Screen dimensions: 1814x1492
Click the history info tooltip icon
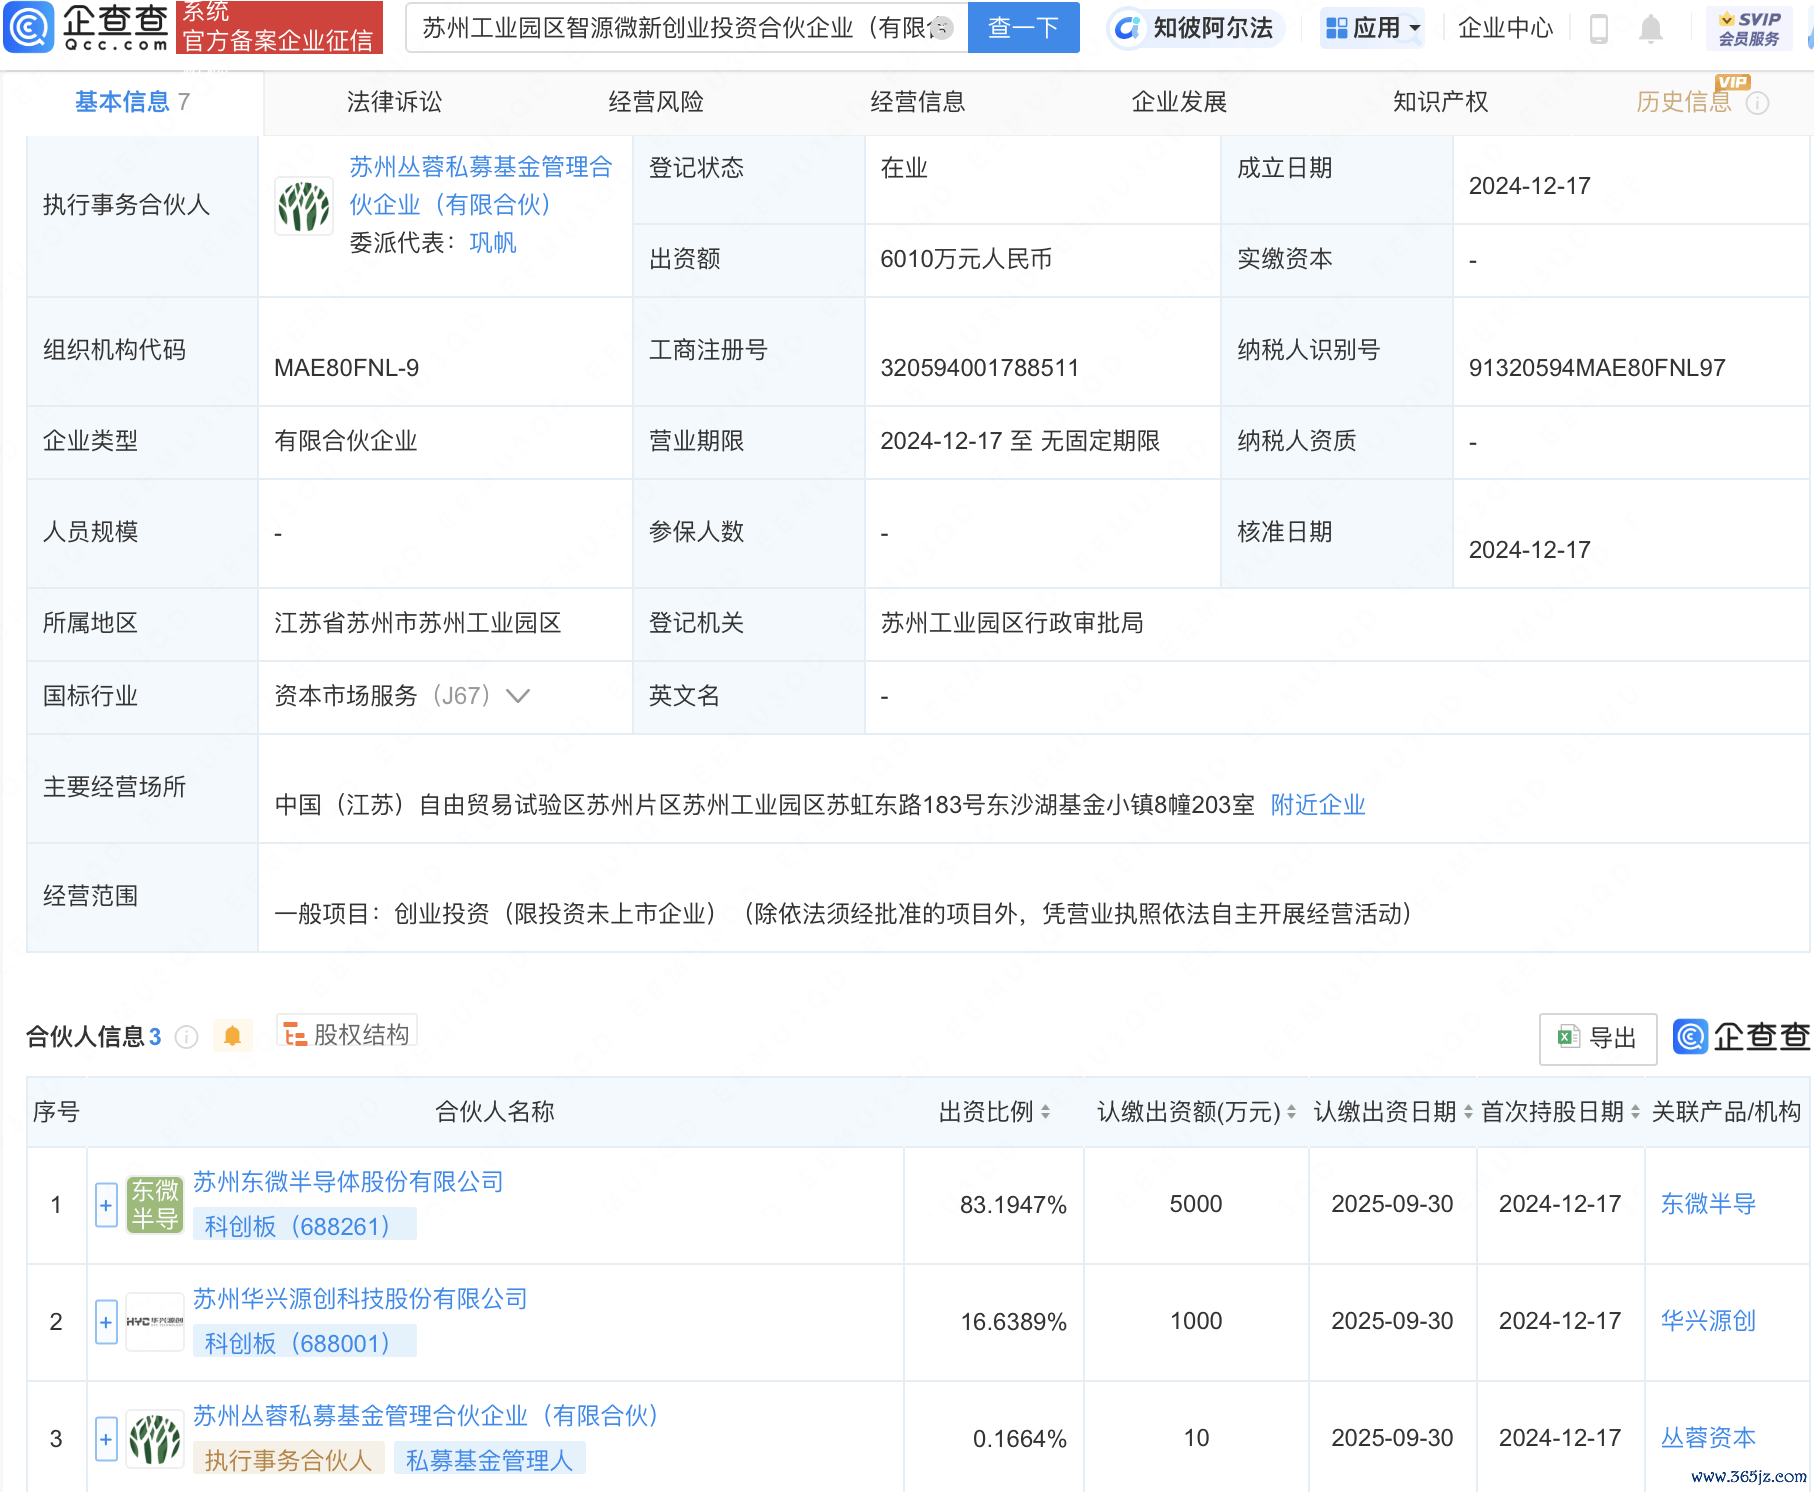(x=1758, y=103)
